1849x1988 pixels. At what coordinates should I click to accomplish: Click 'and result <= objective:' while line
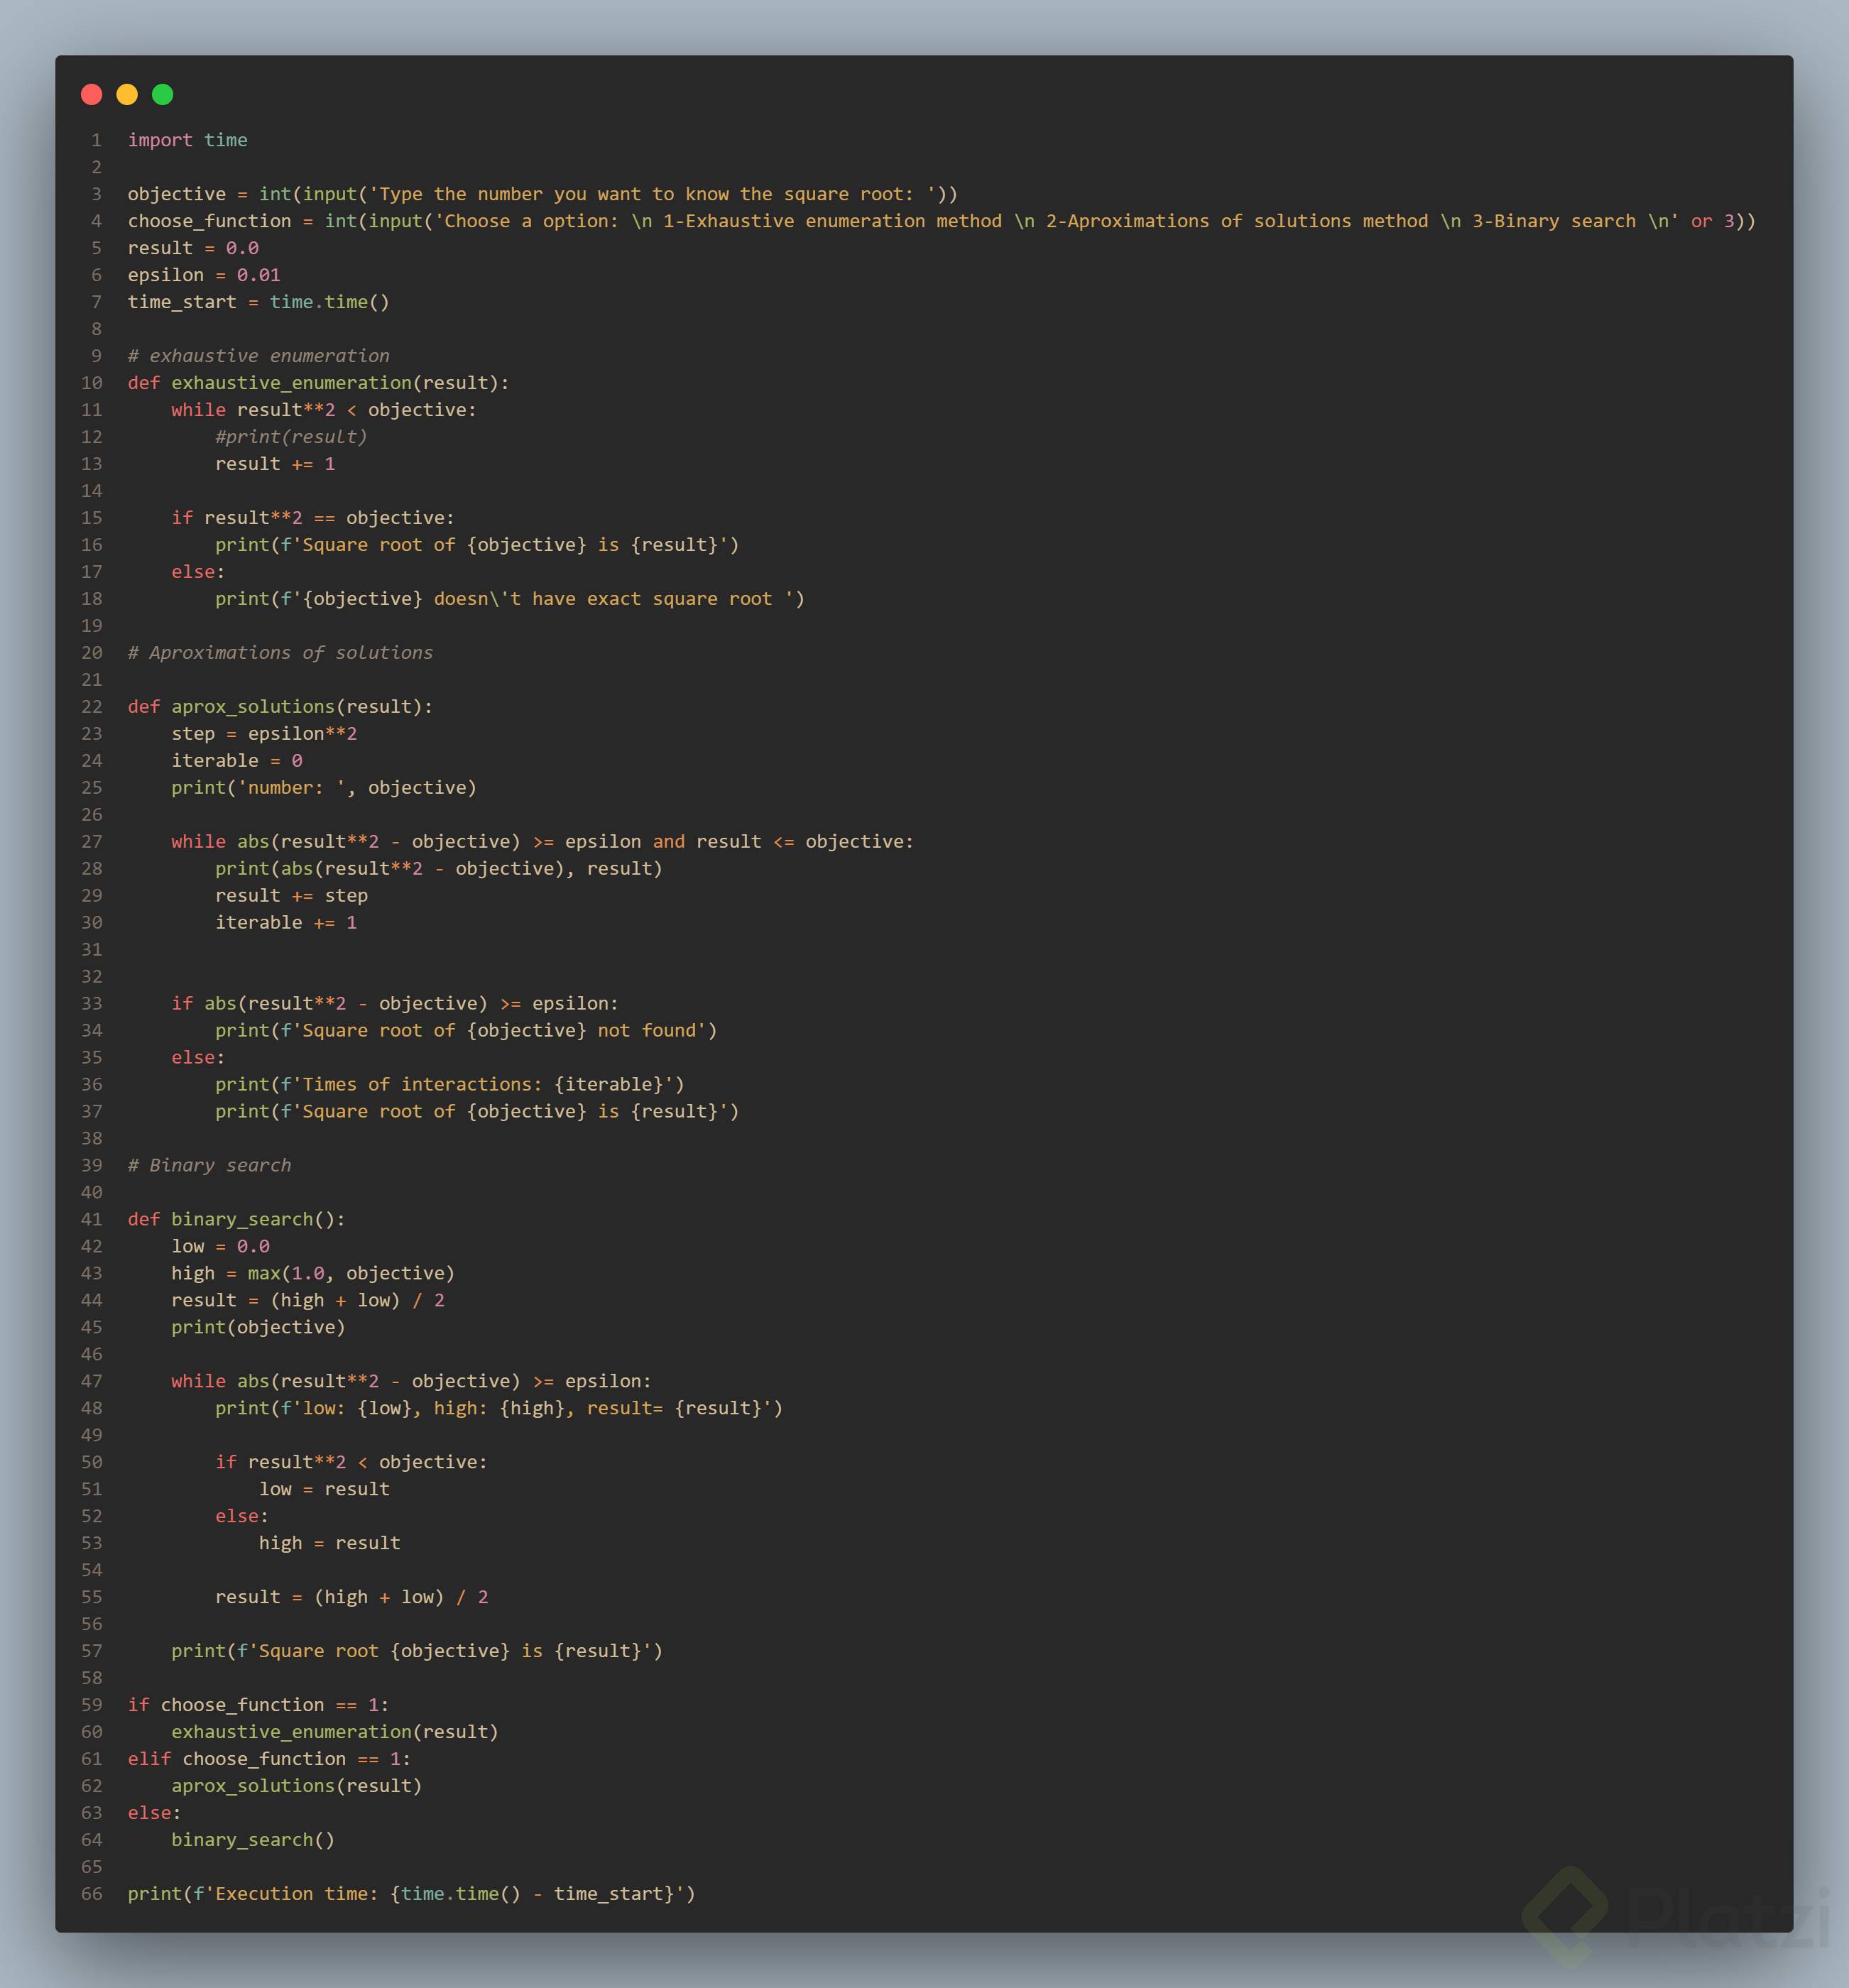click(542, 842)
